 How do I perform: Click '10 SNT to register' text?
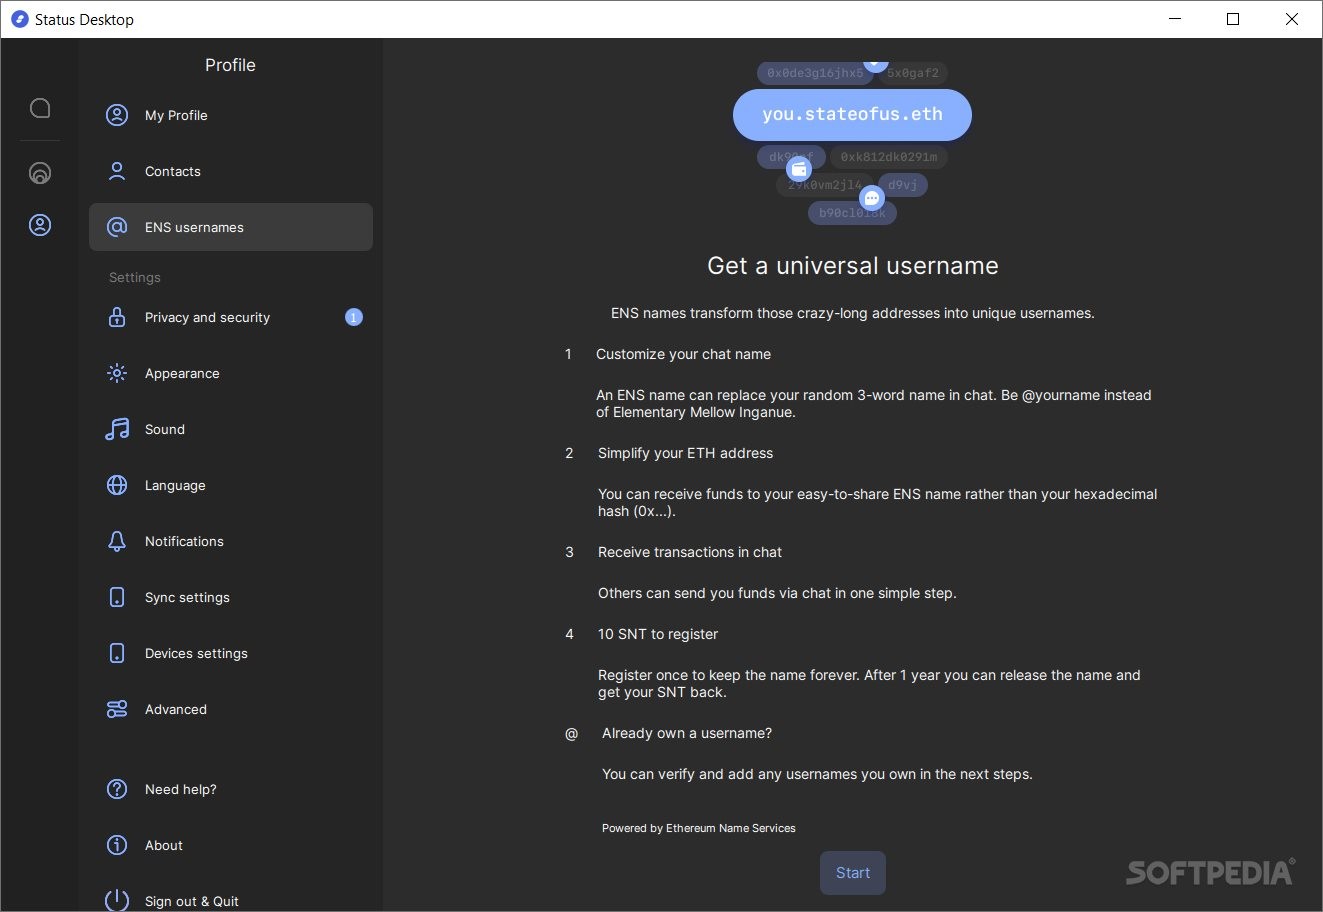coord(658,634)
